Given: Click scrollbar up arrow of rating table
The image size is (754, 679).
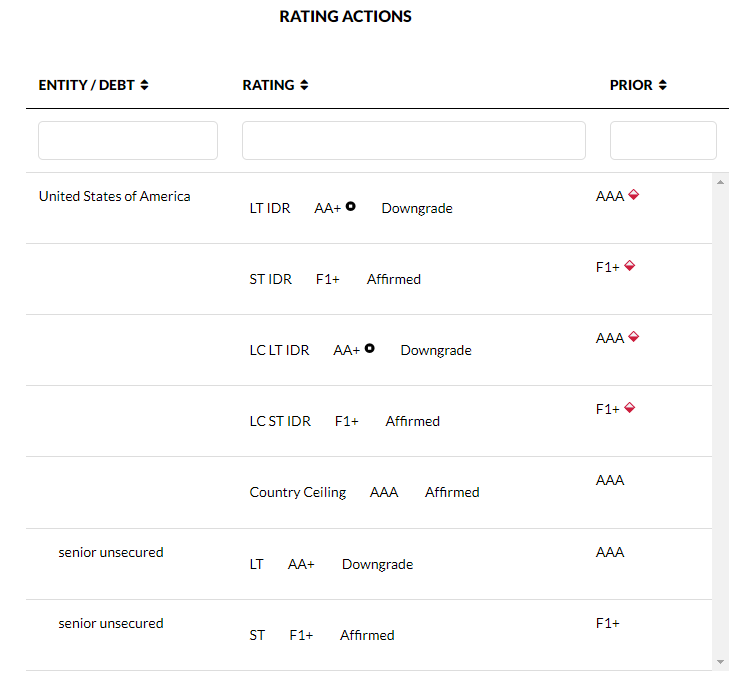Looking at the screenshot, I should coord(720,182).
